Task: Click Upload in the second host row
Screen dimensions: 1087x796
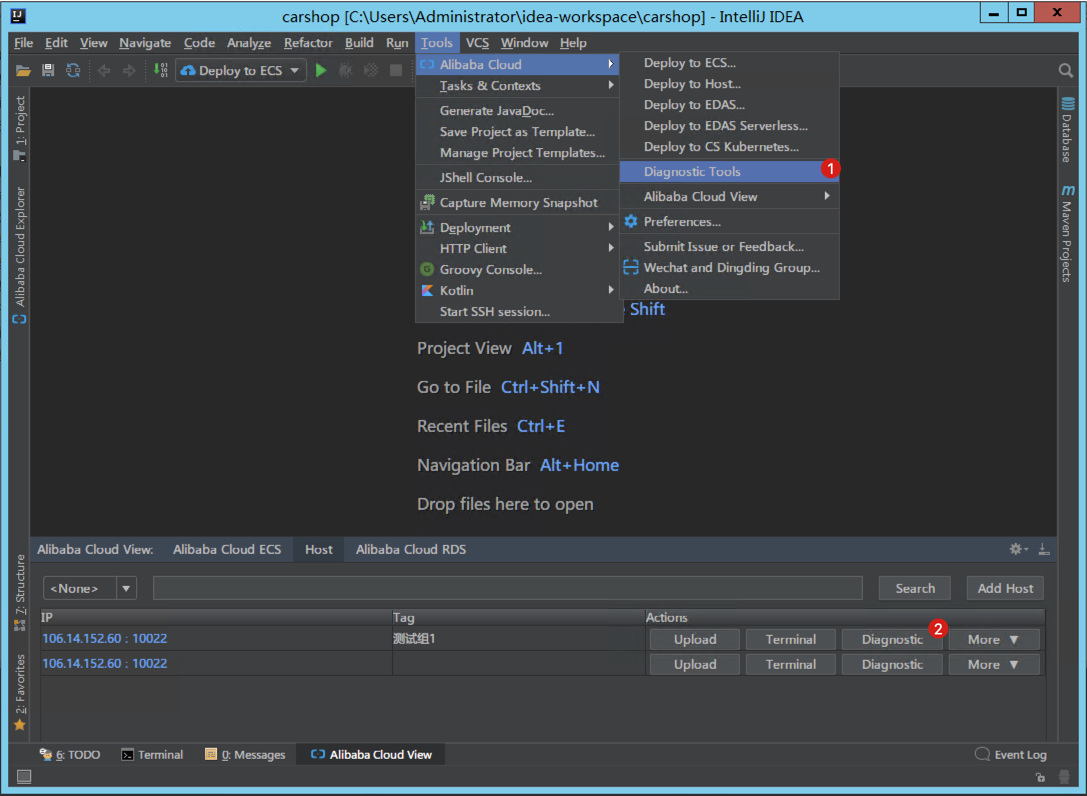Action: pos(695,664)
